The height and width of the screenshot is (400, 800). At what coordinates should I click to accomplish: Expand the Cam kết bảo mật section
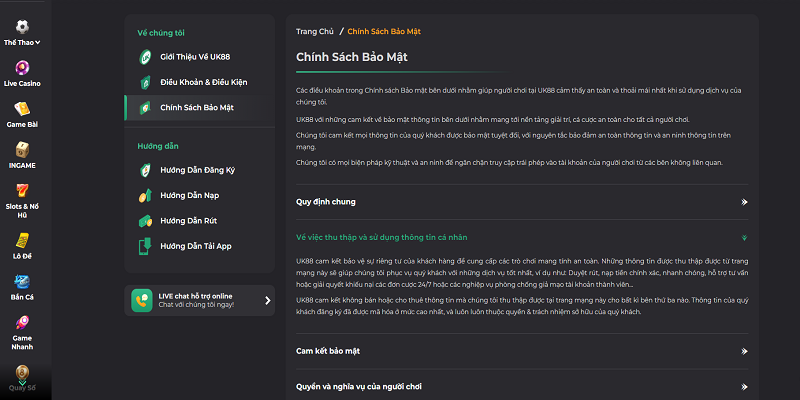744,351
